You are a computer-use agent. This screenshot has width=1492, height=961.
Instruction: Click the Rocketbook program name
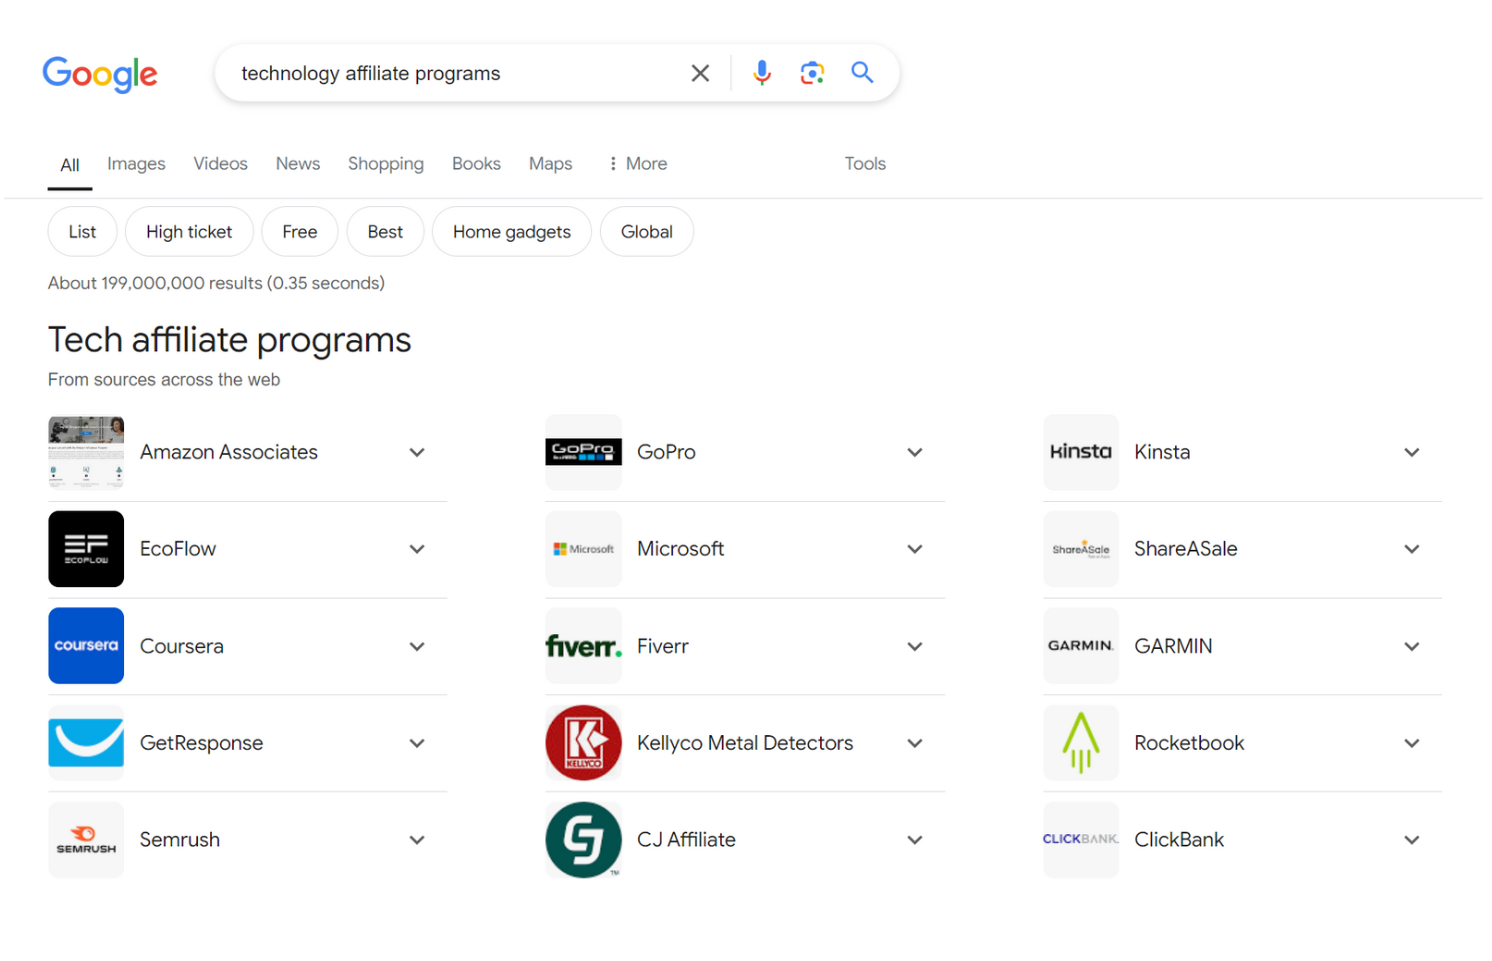pos(1189,743)
